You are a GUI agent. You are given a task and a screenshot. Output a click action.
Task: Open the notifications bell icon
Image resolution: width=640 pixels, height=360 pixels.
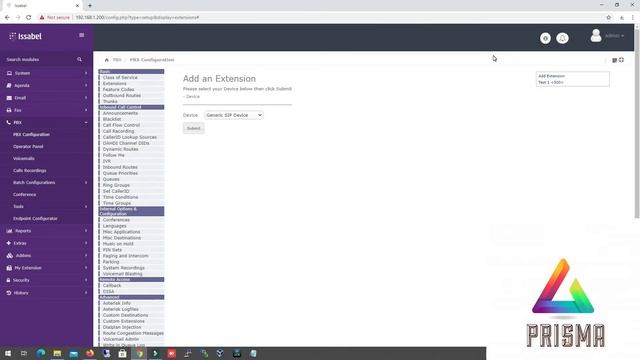coord(562,38)
